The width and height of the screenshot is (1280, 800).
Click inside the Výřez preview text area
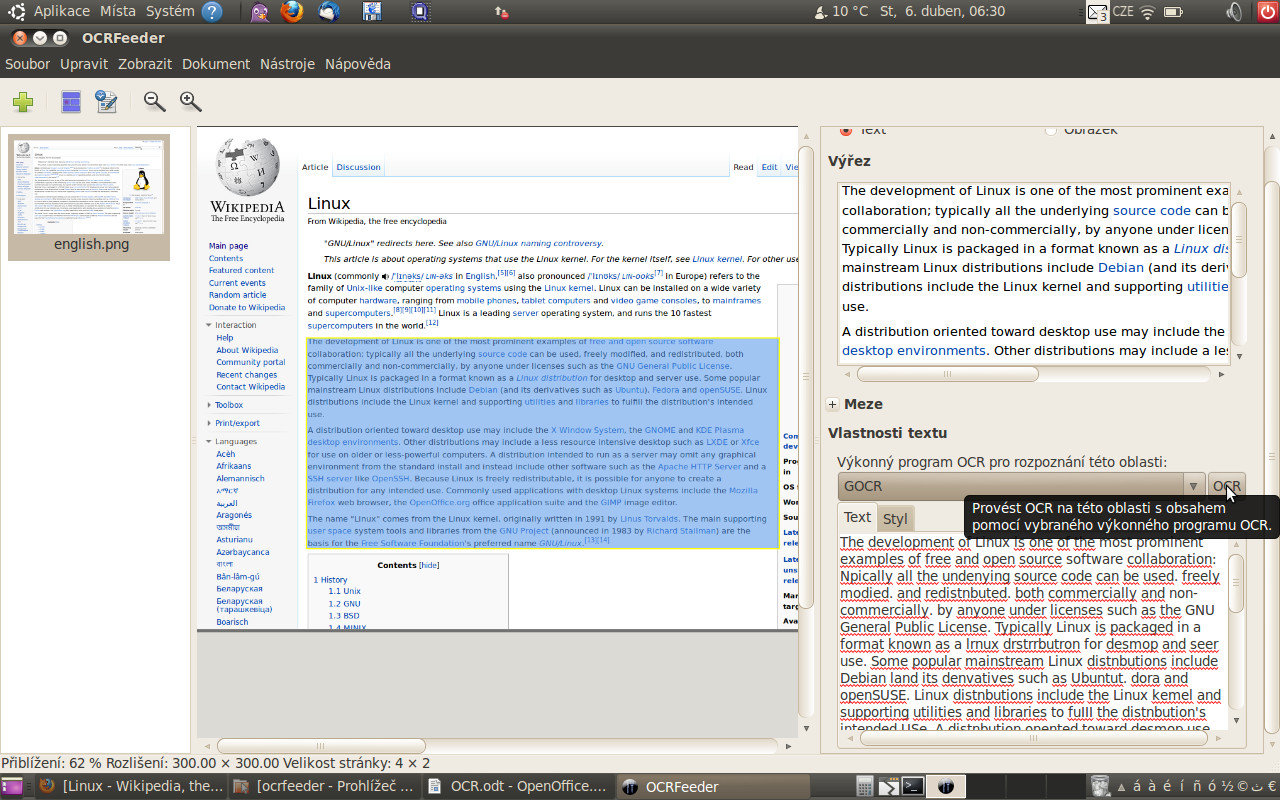pos(1033,273)
